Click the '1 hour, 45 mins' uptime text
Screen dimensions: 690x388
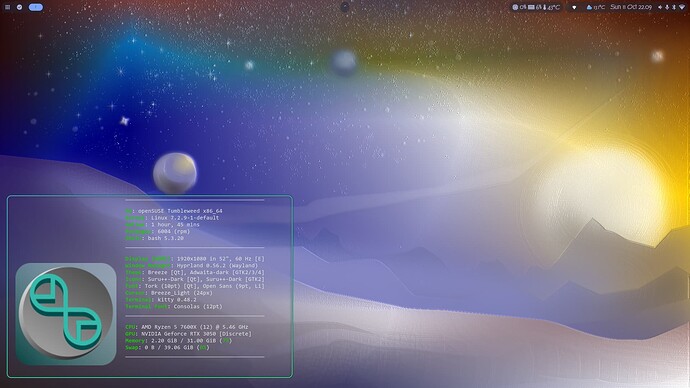(x=175, y=224)
